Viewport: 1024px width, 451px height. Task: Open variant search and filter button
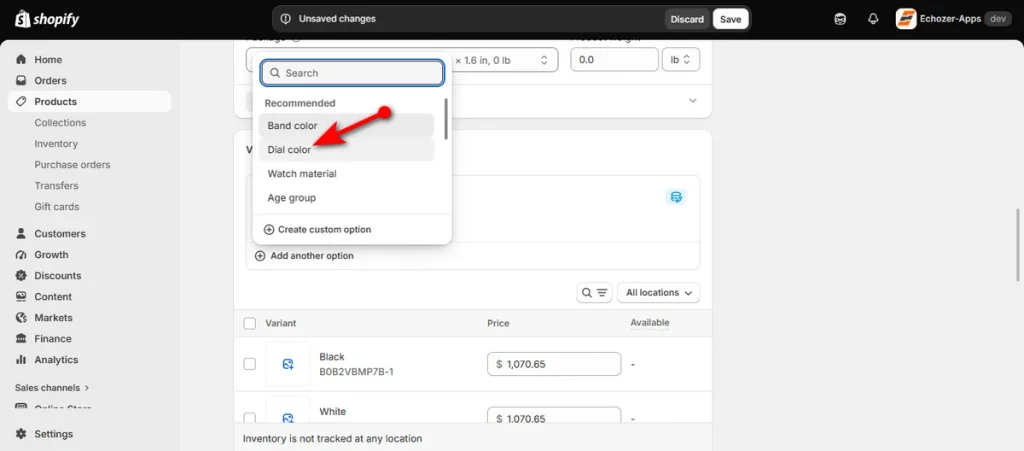pyautogui.click(x=594, y=293)
